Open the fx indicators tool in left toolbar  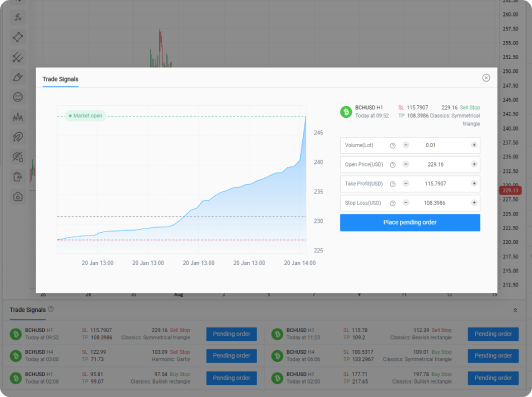[18, 17]
